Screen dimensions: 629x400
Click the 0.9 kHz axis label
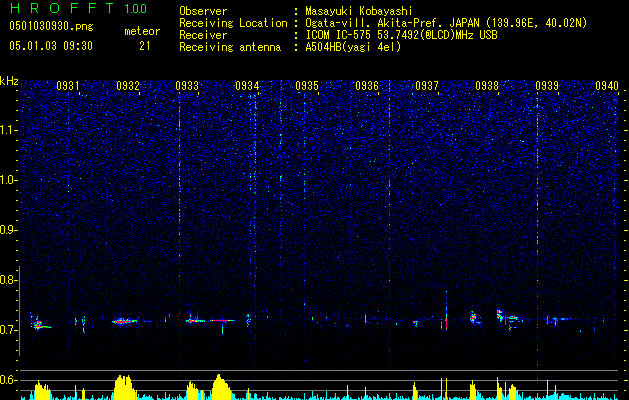[9, 230]
